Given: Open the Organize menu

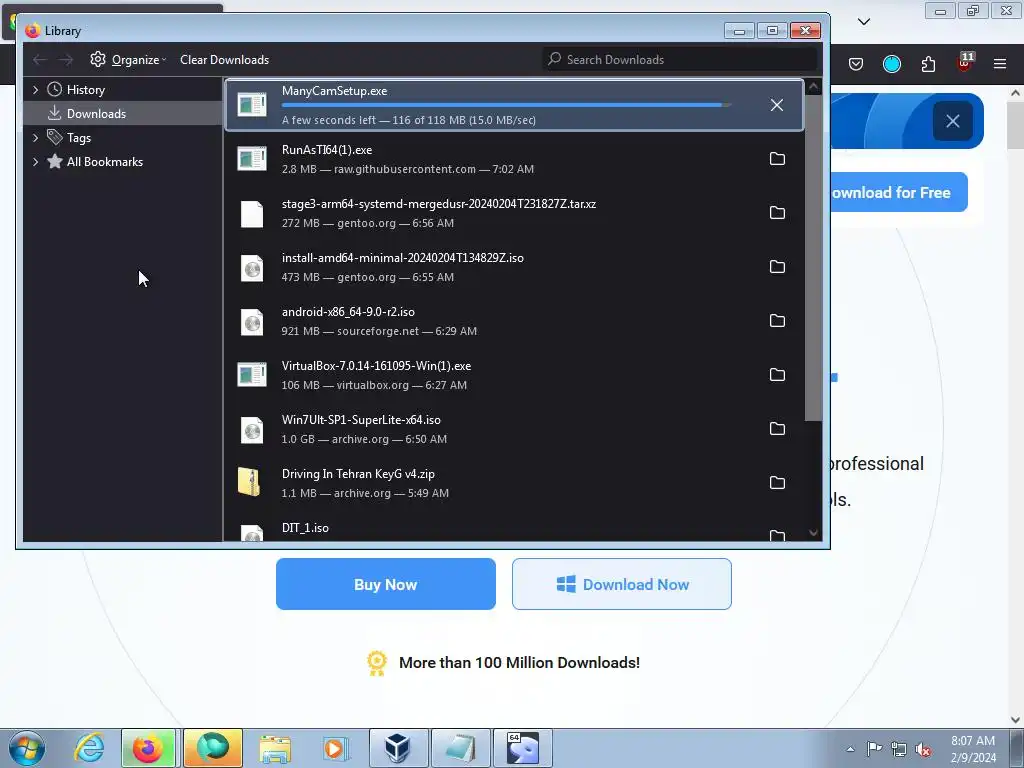Looking at the screenshot, I should point(128,59).
